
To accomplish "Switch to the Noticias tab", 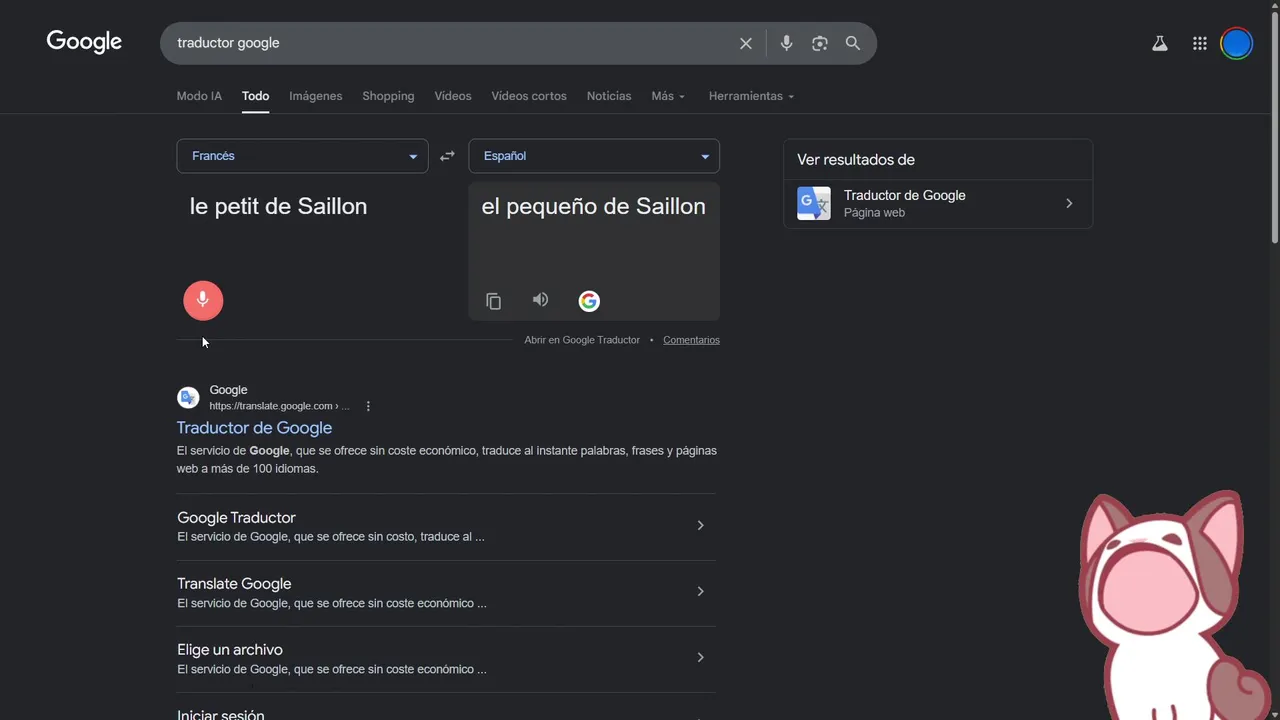I will pos(609,96).
